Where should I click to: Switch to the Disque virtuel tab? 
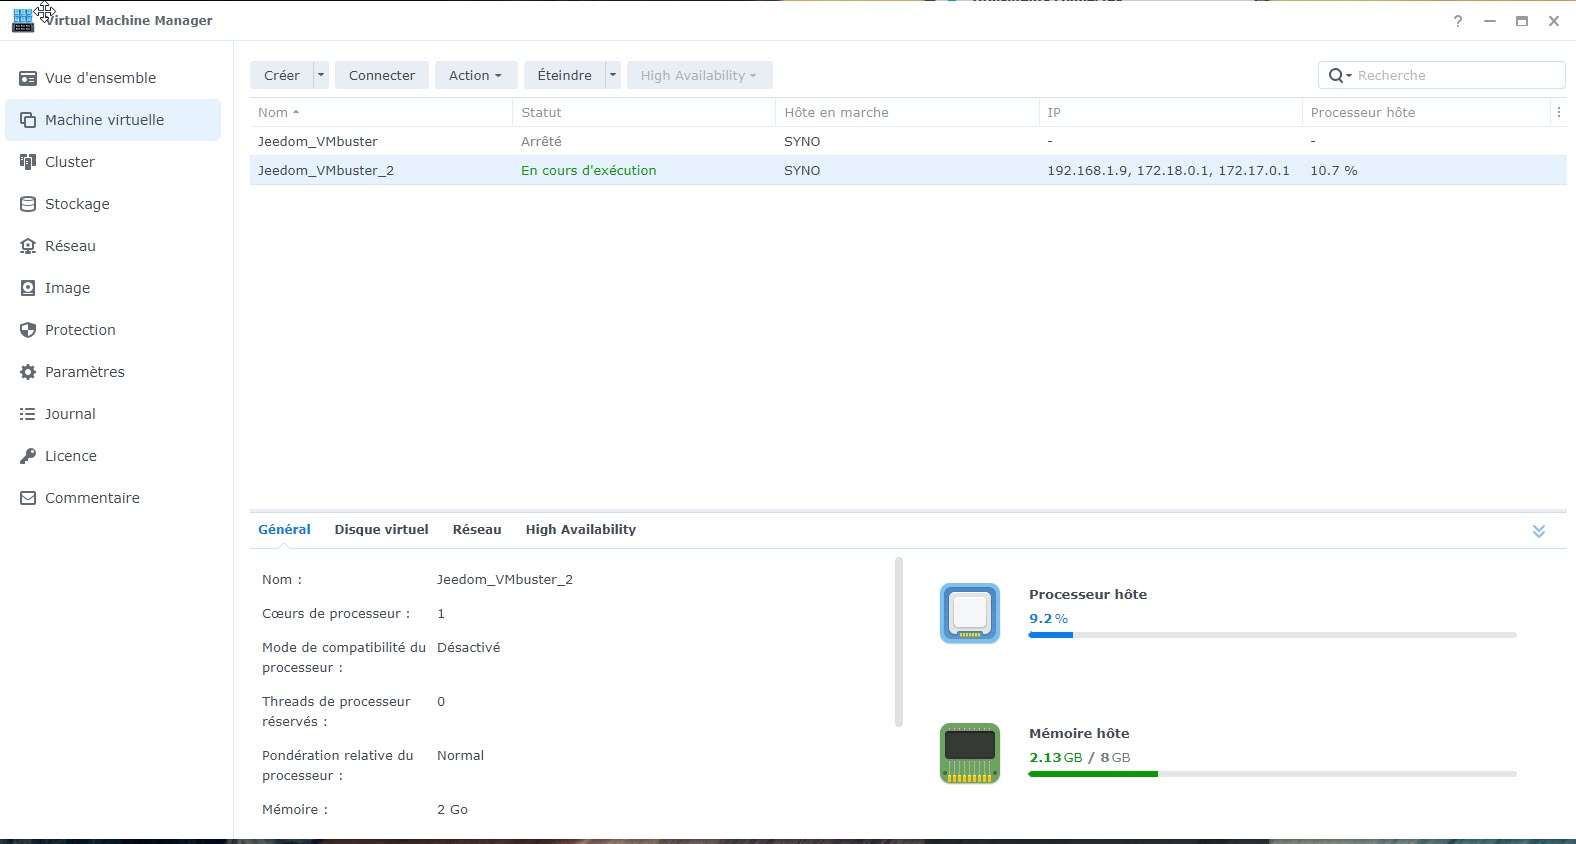(x=381, y=530)
